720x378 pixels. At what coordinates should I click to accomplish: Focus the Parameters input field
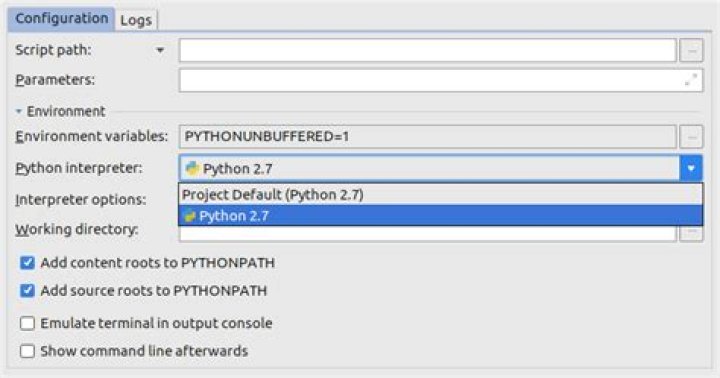pos(441,80)
